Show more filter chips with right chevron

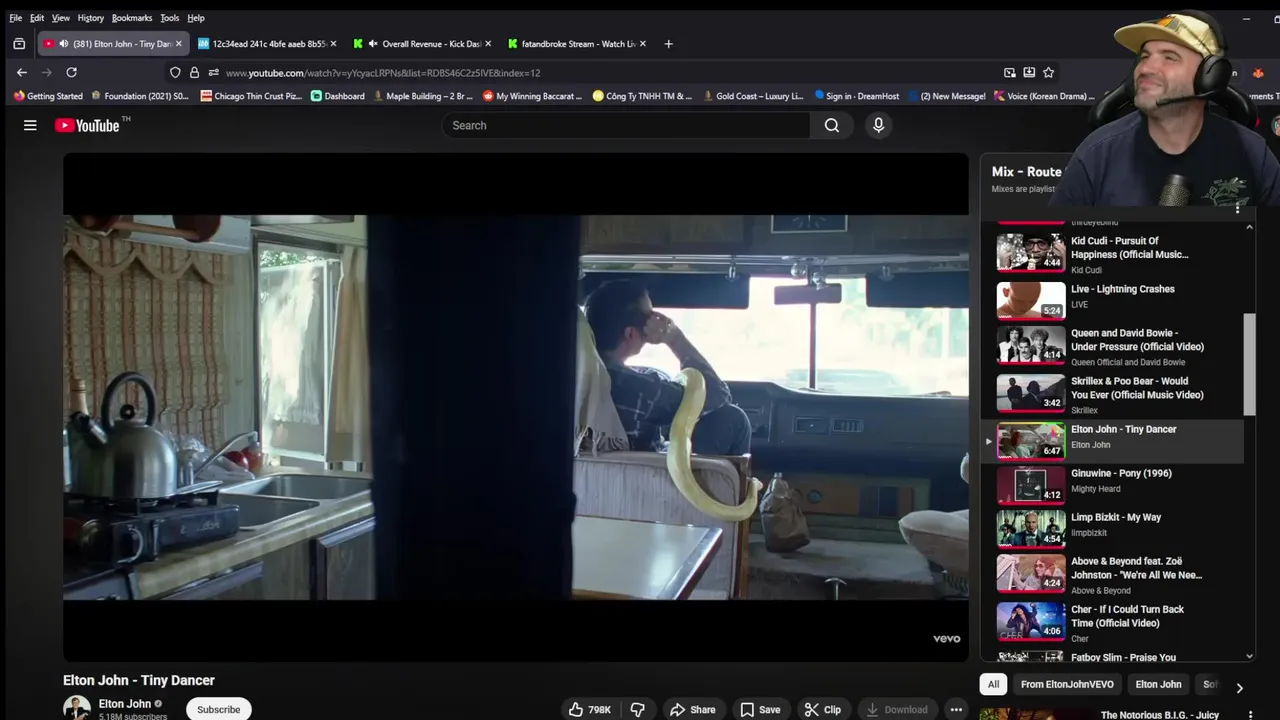click(x=1239, y=688)
